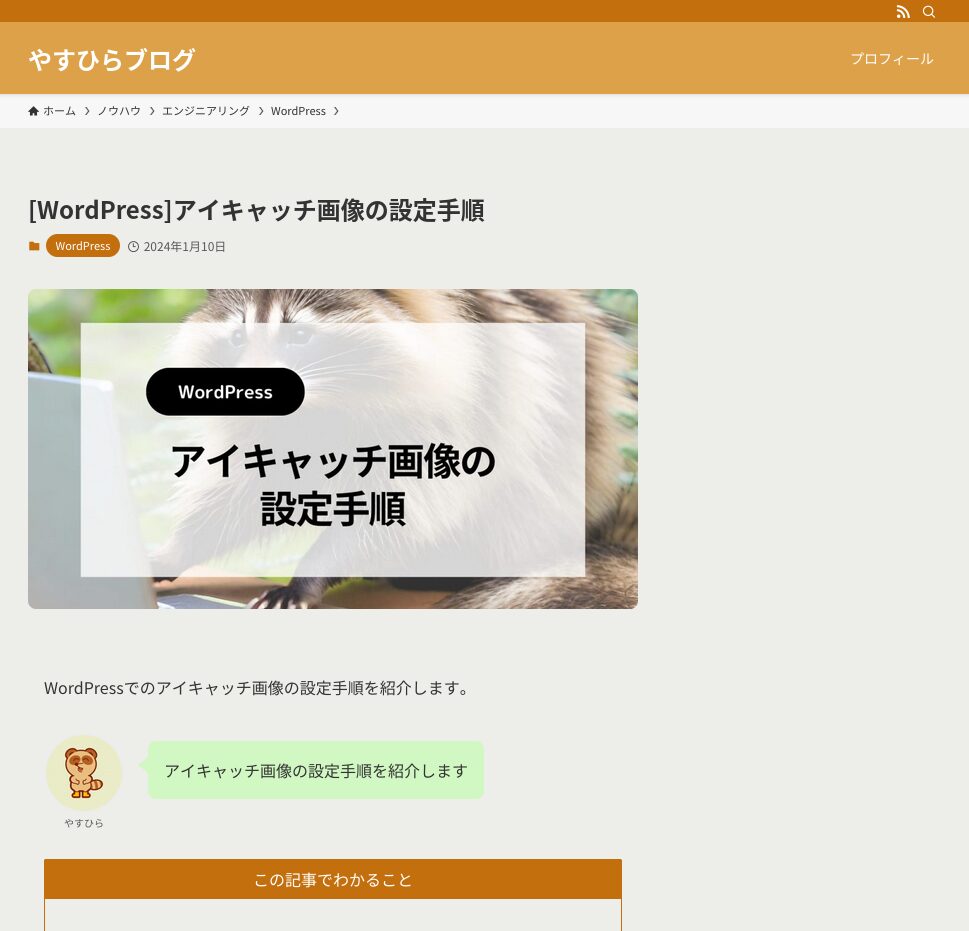This screenshot has height=931, width=969.
Task: Click the folder category icon
Action: pyautogui.click(x=34, y=246)
